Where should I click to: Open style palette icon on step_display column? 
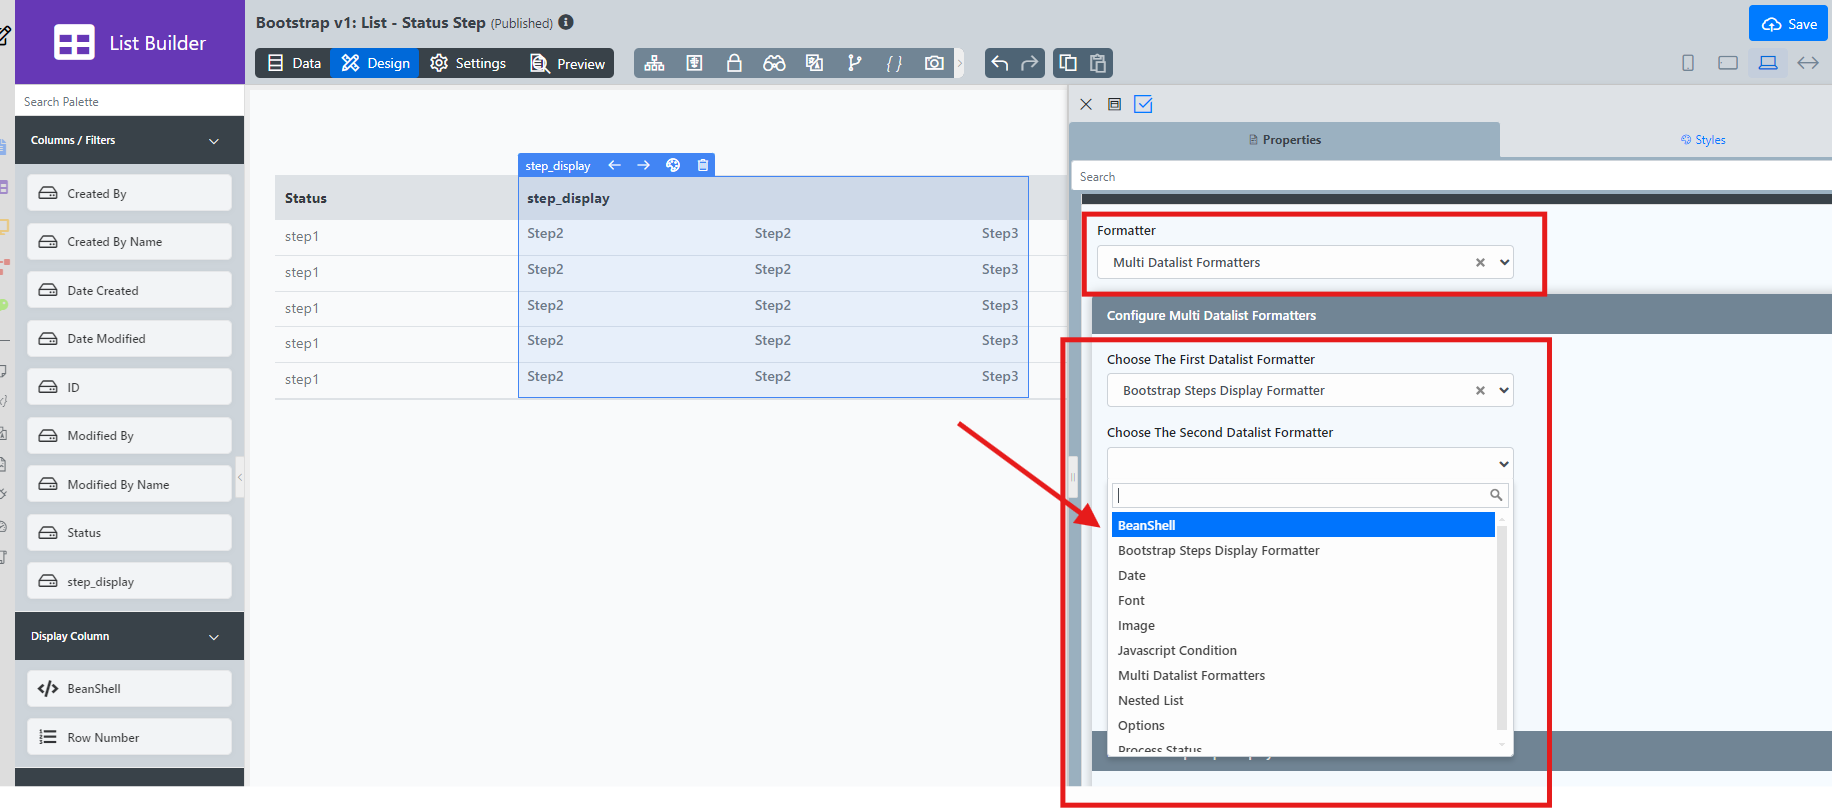pyautogui.click(x=673, y=165)
